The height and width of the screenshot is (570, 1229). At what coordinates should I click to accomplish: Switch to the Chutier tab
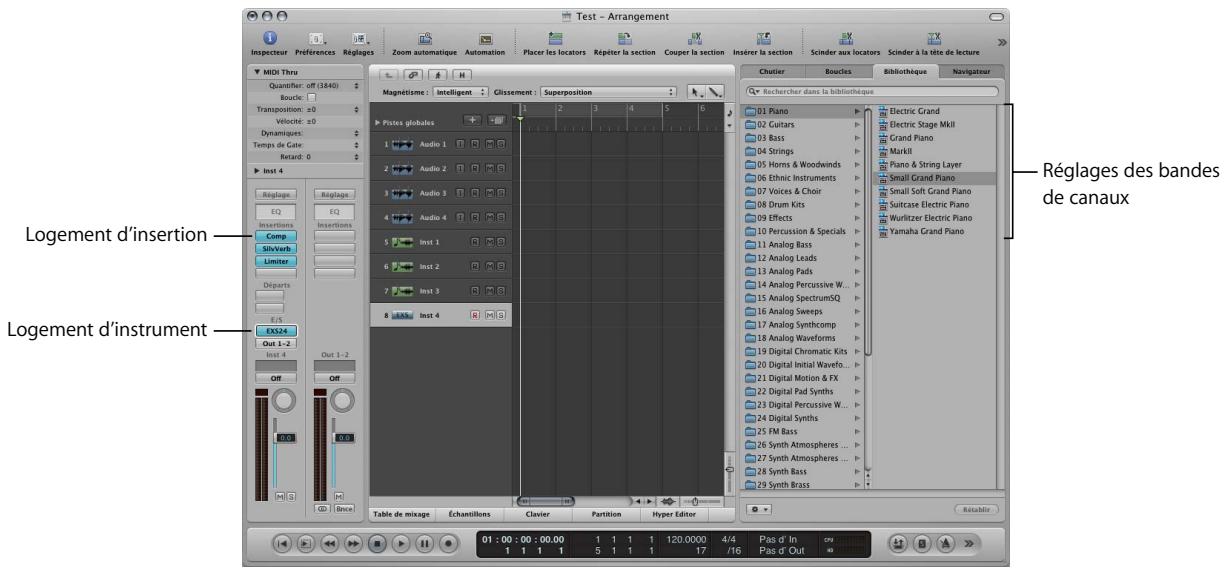tap(772, 73)
